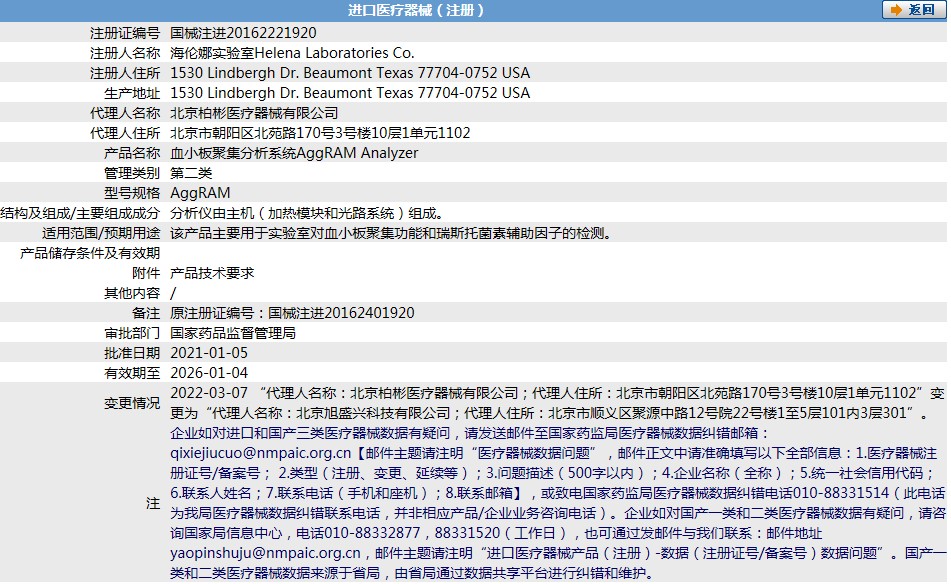The height and width of the screenshot is (584, 951).
Task: Select model value AggRAM
Action: (200, 193)
